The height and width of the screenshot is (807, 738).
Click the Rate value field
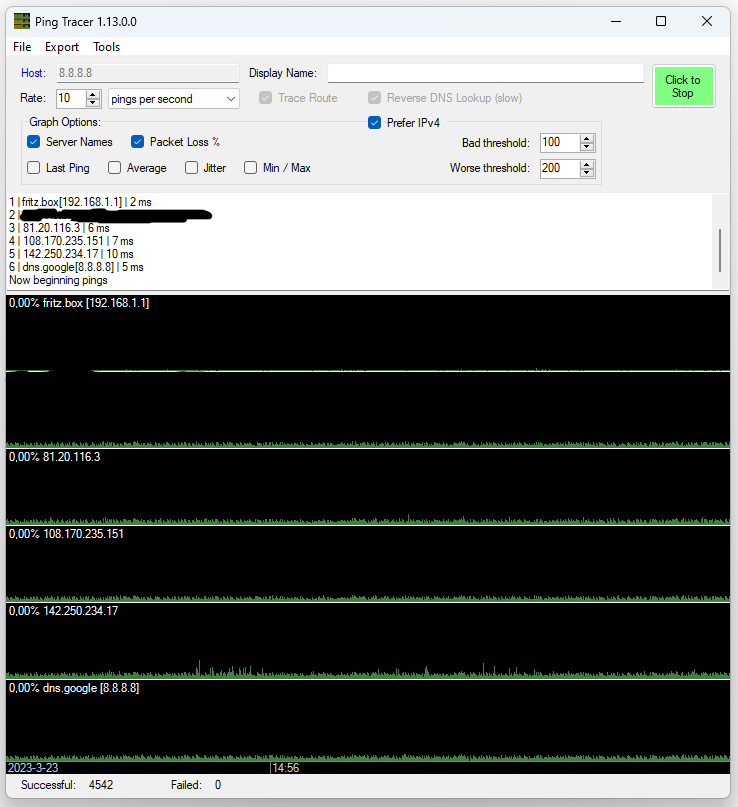pyautogui.click(x=71, y=98)
